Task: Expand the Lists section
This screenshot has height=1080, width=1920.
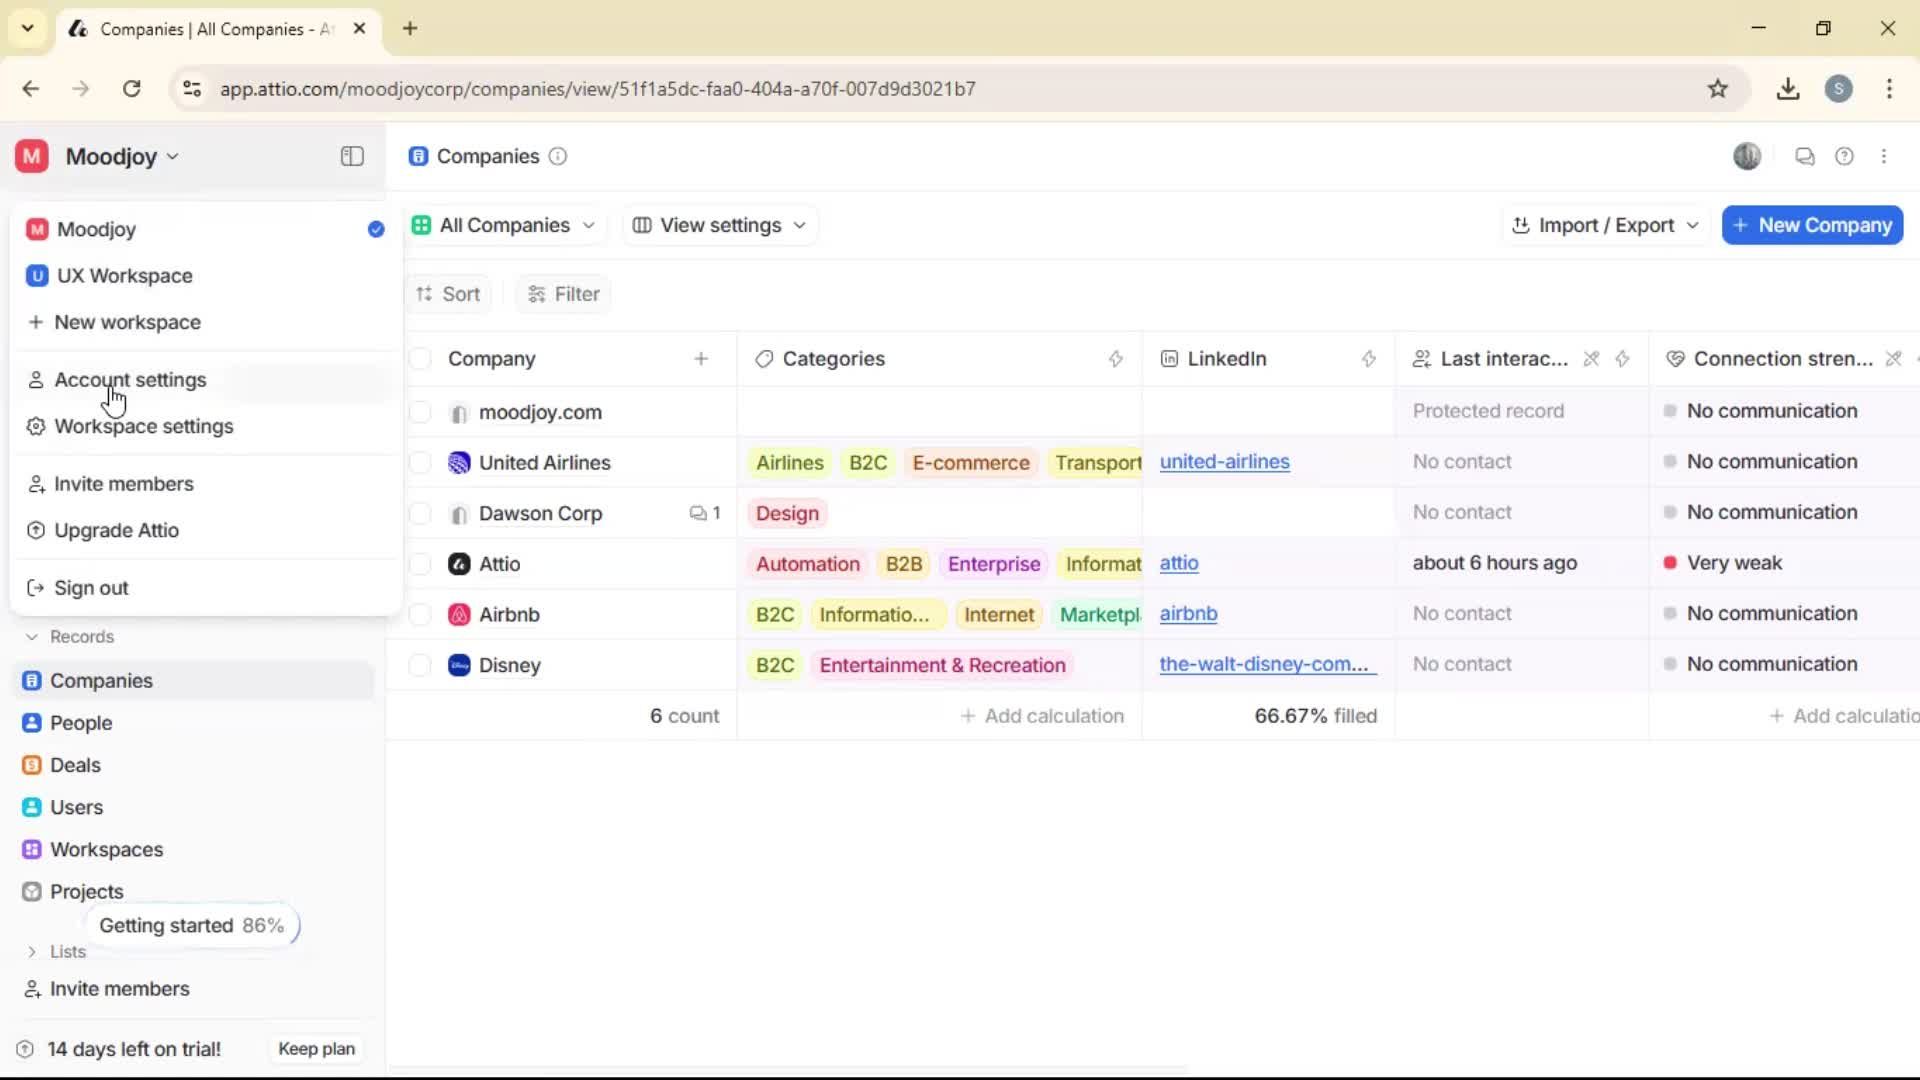Action: [56, 952]
